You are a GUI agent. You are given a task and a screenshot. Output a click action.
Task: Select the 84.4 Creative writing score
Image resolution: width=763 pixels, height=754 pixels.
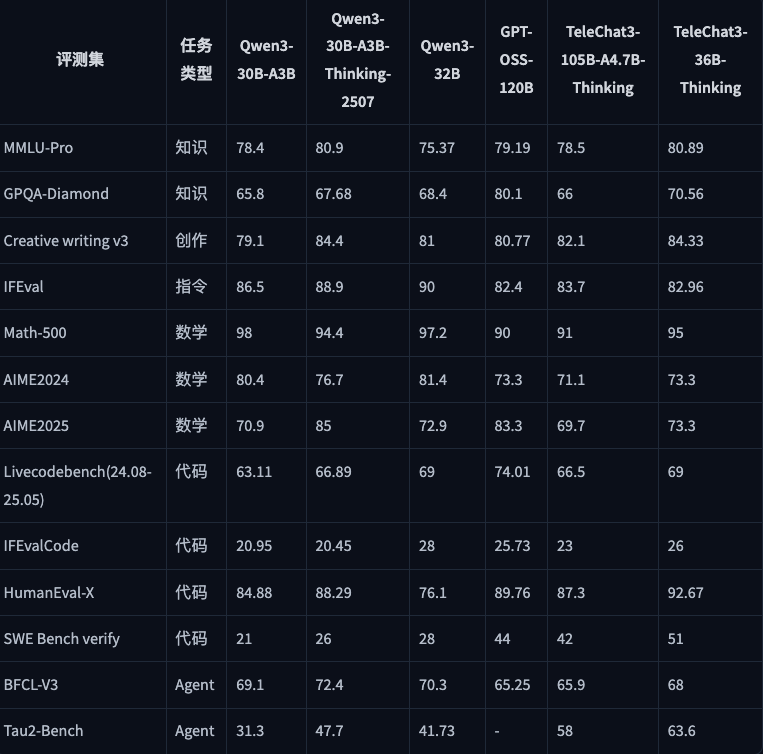(329, 241)
